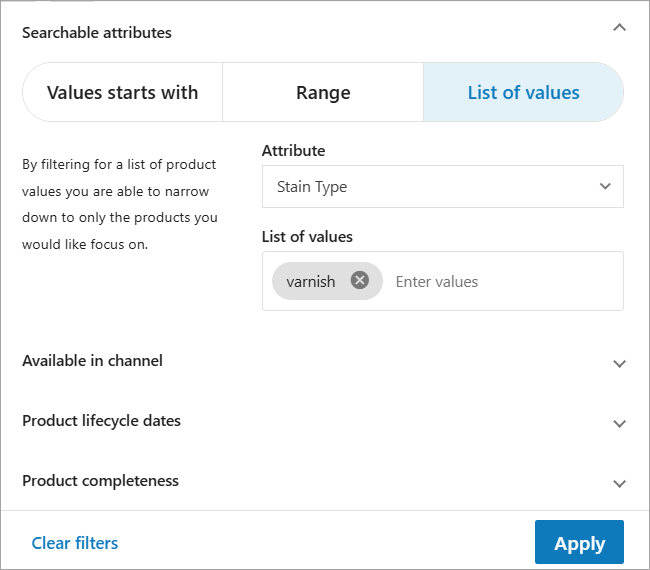650x570 pixels.
Task: Remove the varnish value chip
Action: coord(360,281)
